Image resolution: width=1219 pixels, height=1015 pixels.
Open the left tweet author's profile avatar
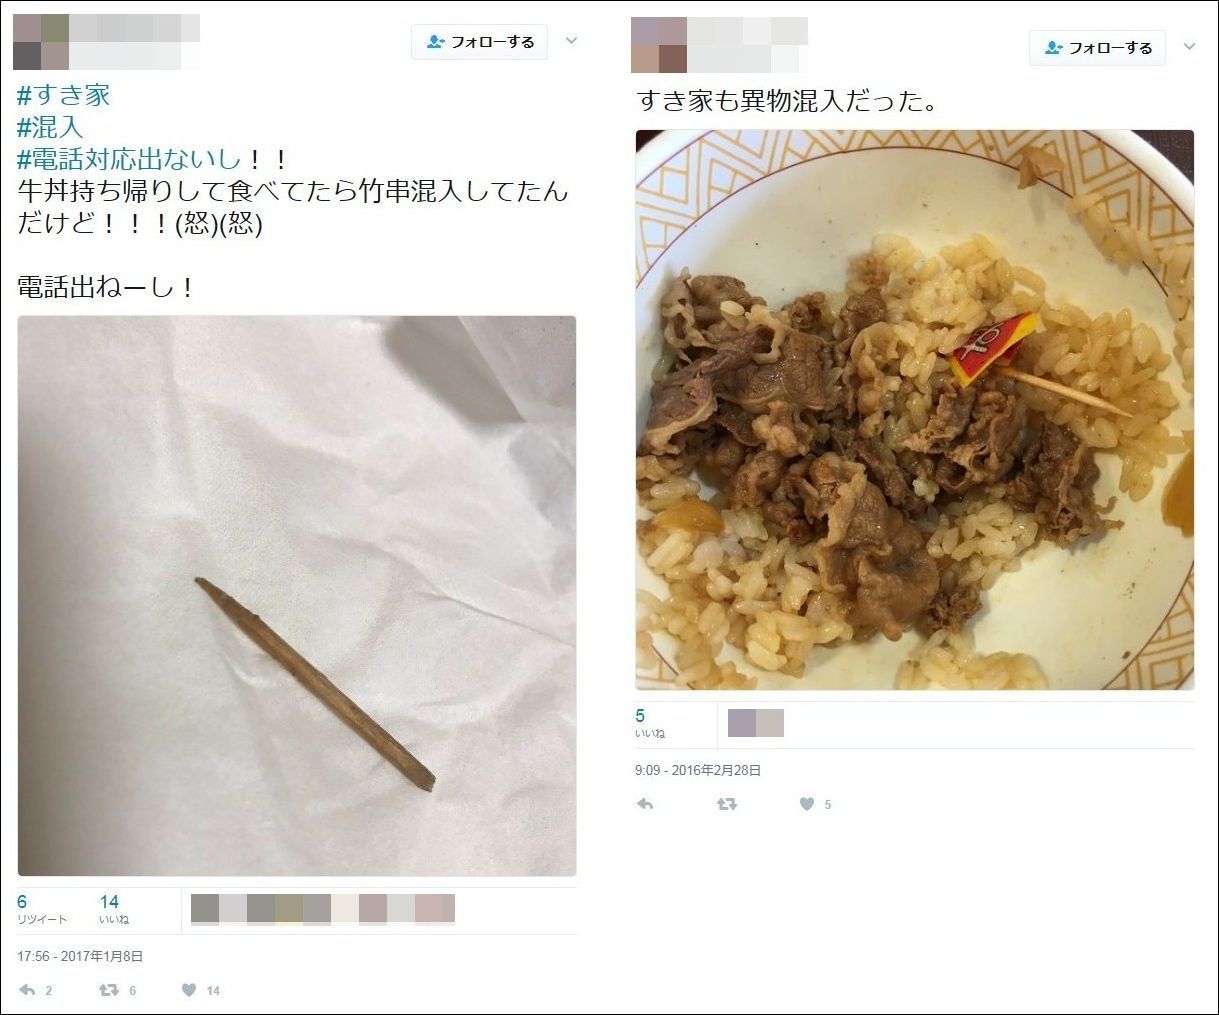tap(41, 42)
